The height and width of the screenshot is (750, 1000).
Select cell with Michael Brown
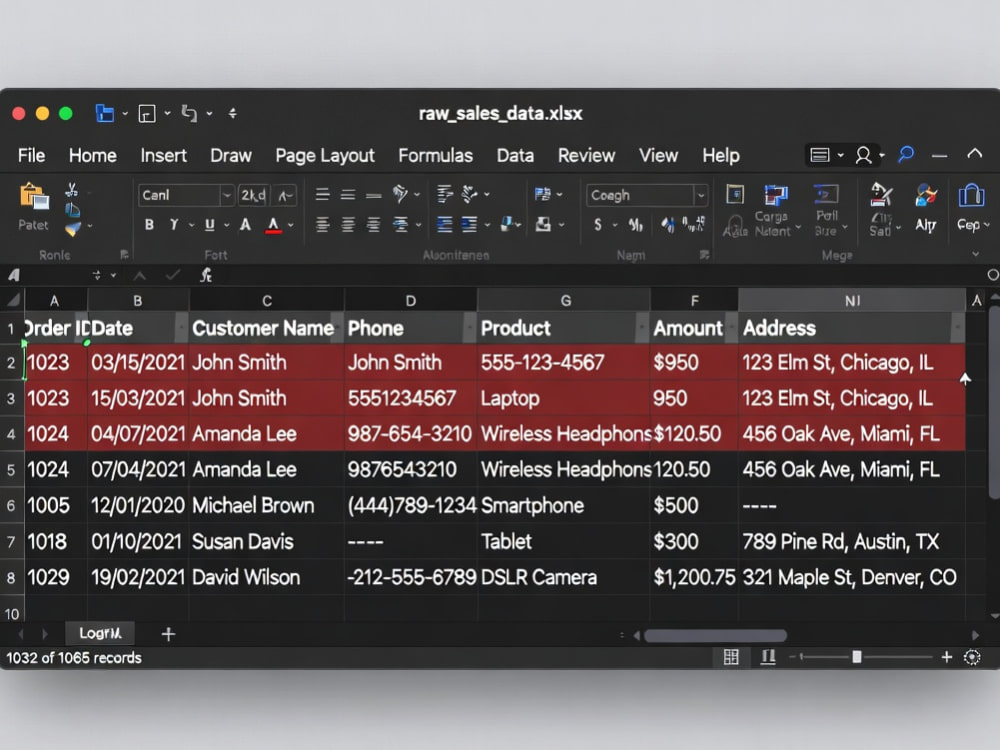tap(267, 506)
